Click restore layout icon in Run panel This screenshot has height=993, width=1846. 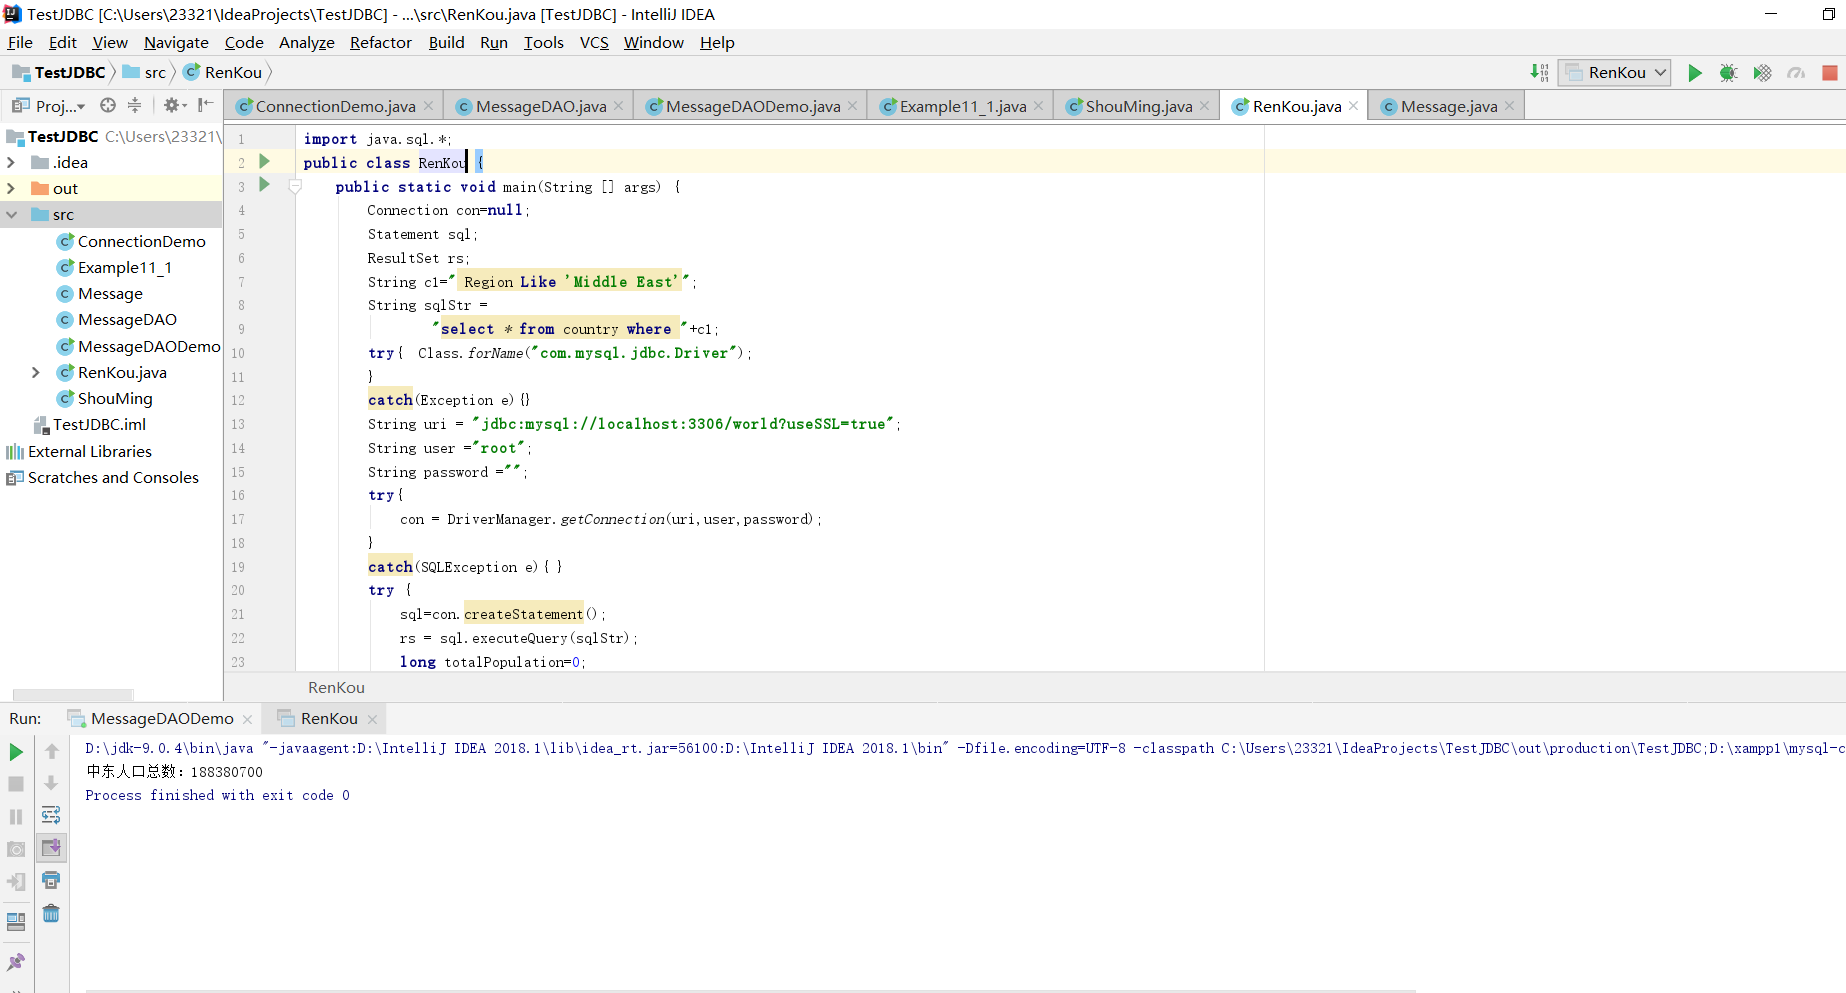coord(16,922)
